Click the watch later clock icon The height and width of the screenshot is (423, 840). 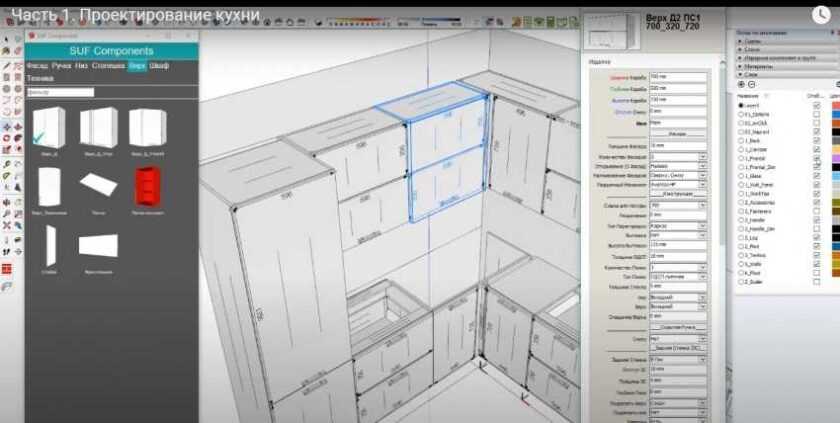pyautogui.click(x=822, y=14)
